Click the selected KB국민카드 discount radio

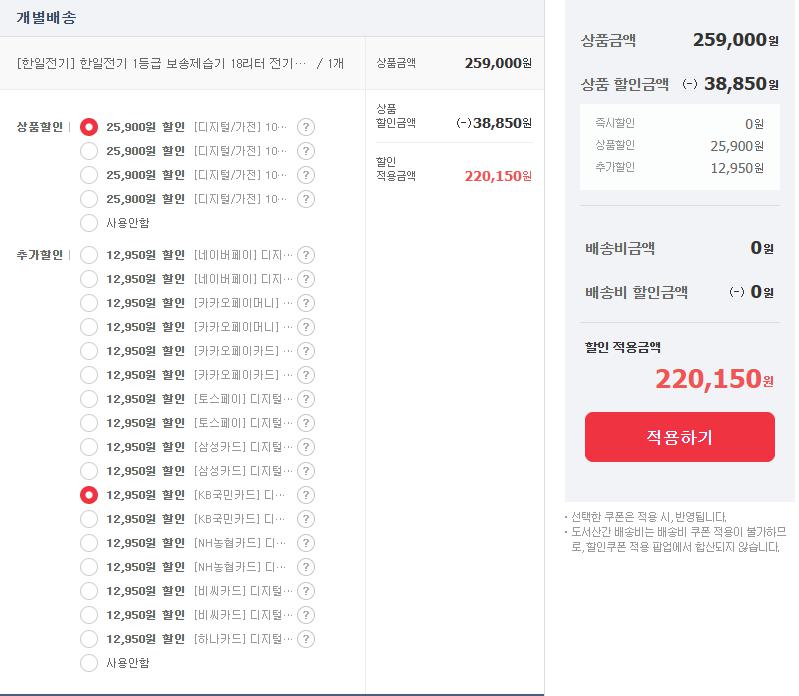click(x=89, y=495)
